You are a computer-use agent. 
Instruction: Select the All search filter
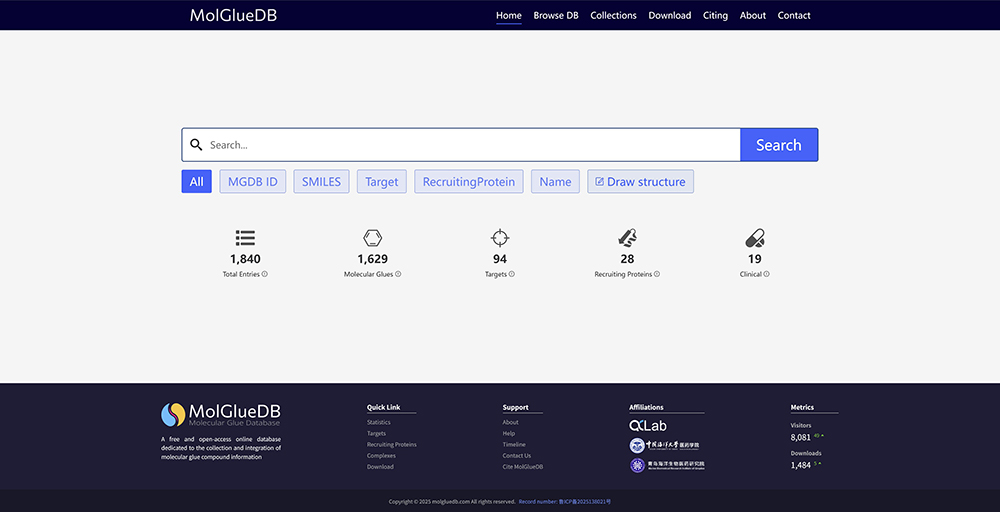pos(196,182)
